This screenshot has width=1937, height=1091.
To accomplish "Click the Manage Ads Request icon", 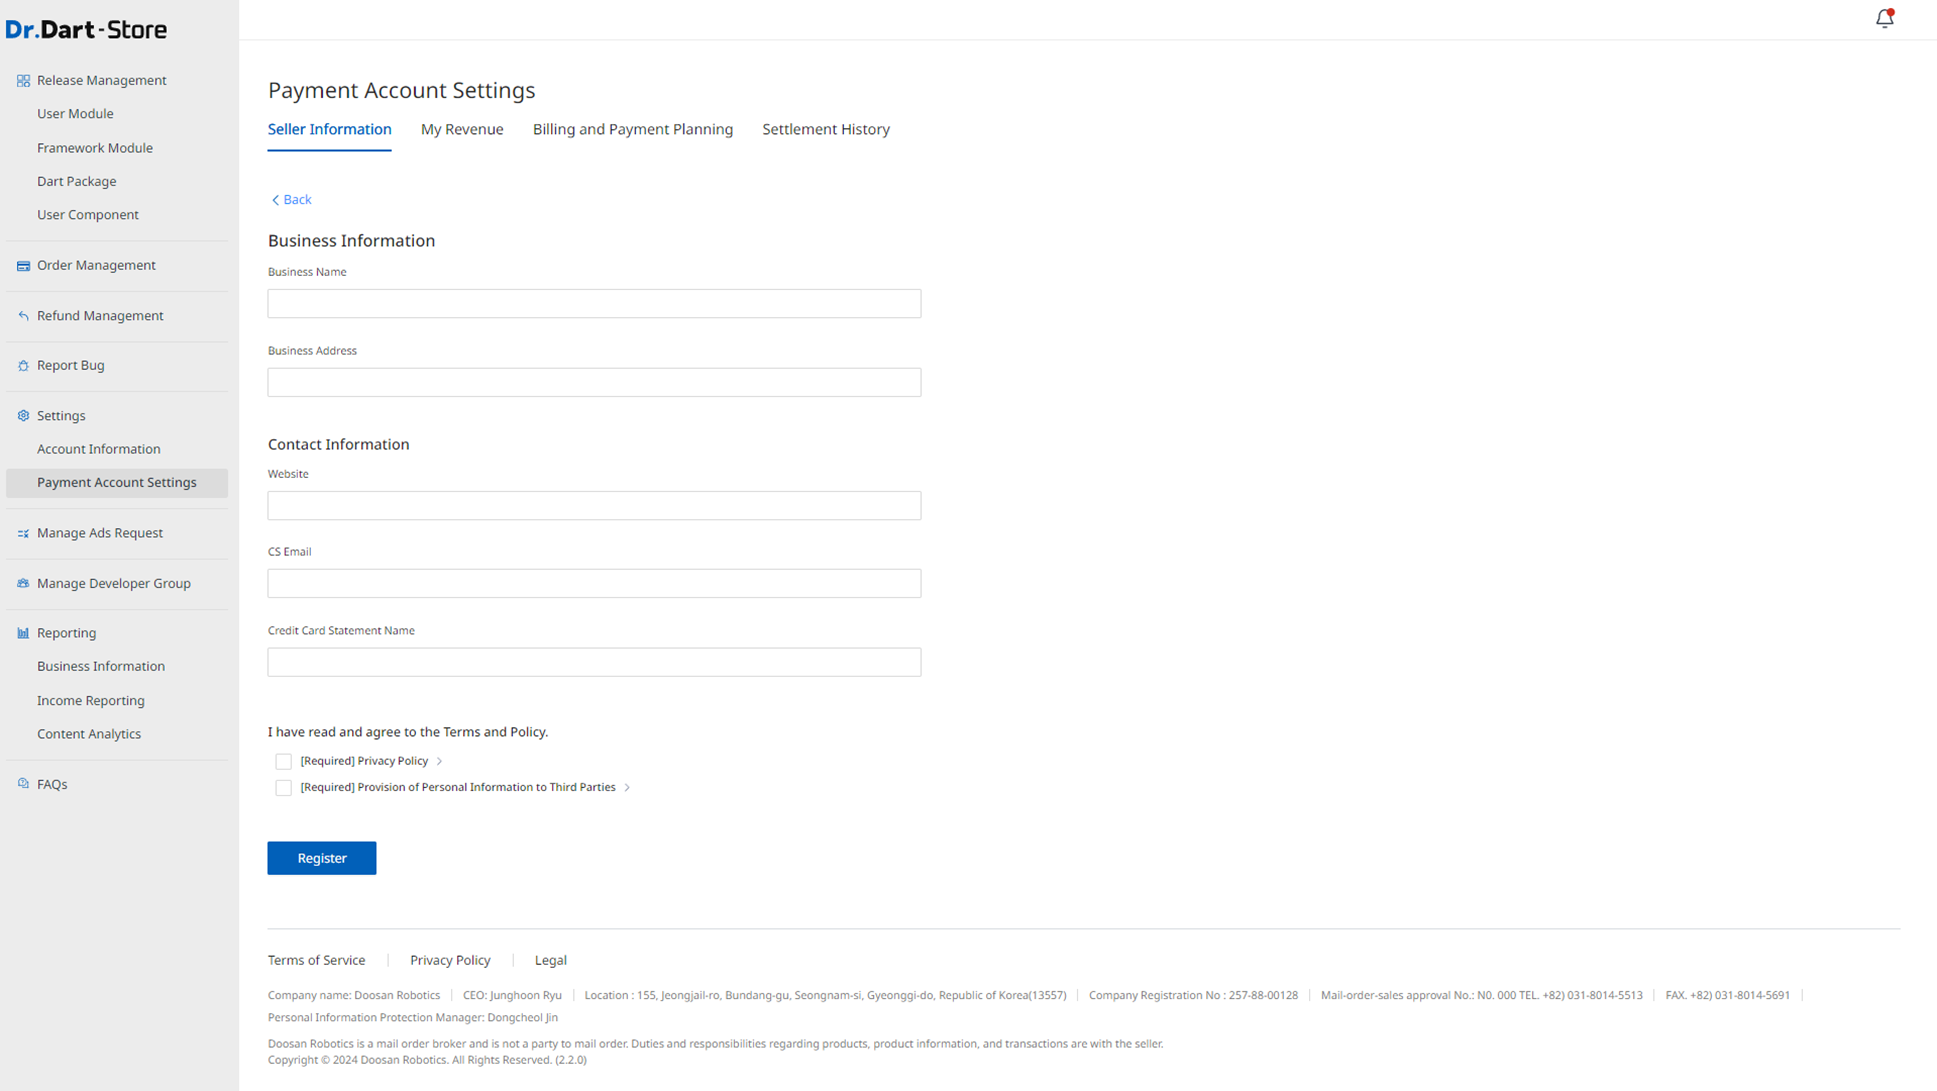I will (x=23, y=534).
